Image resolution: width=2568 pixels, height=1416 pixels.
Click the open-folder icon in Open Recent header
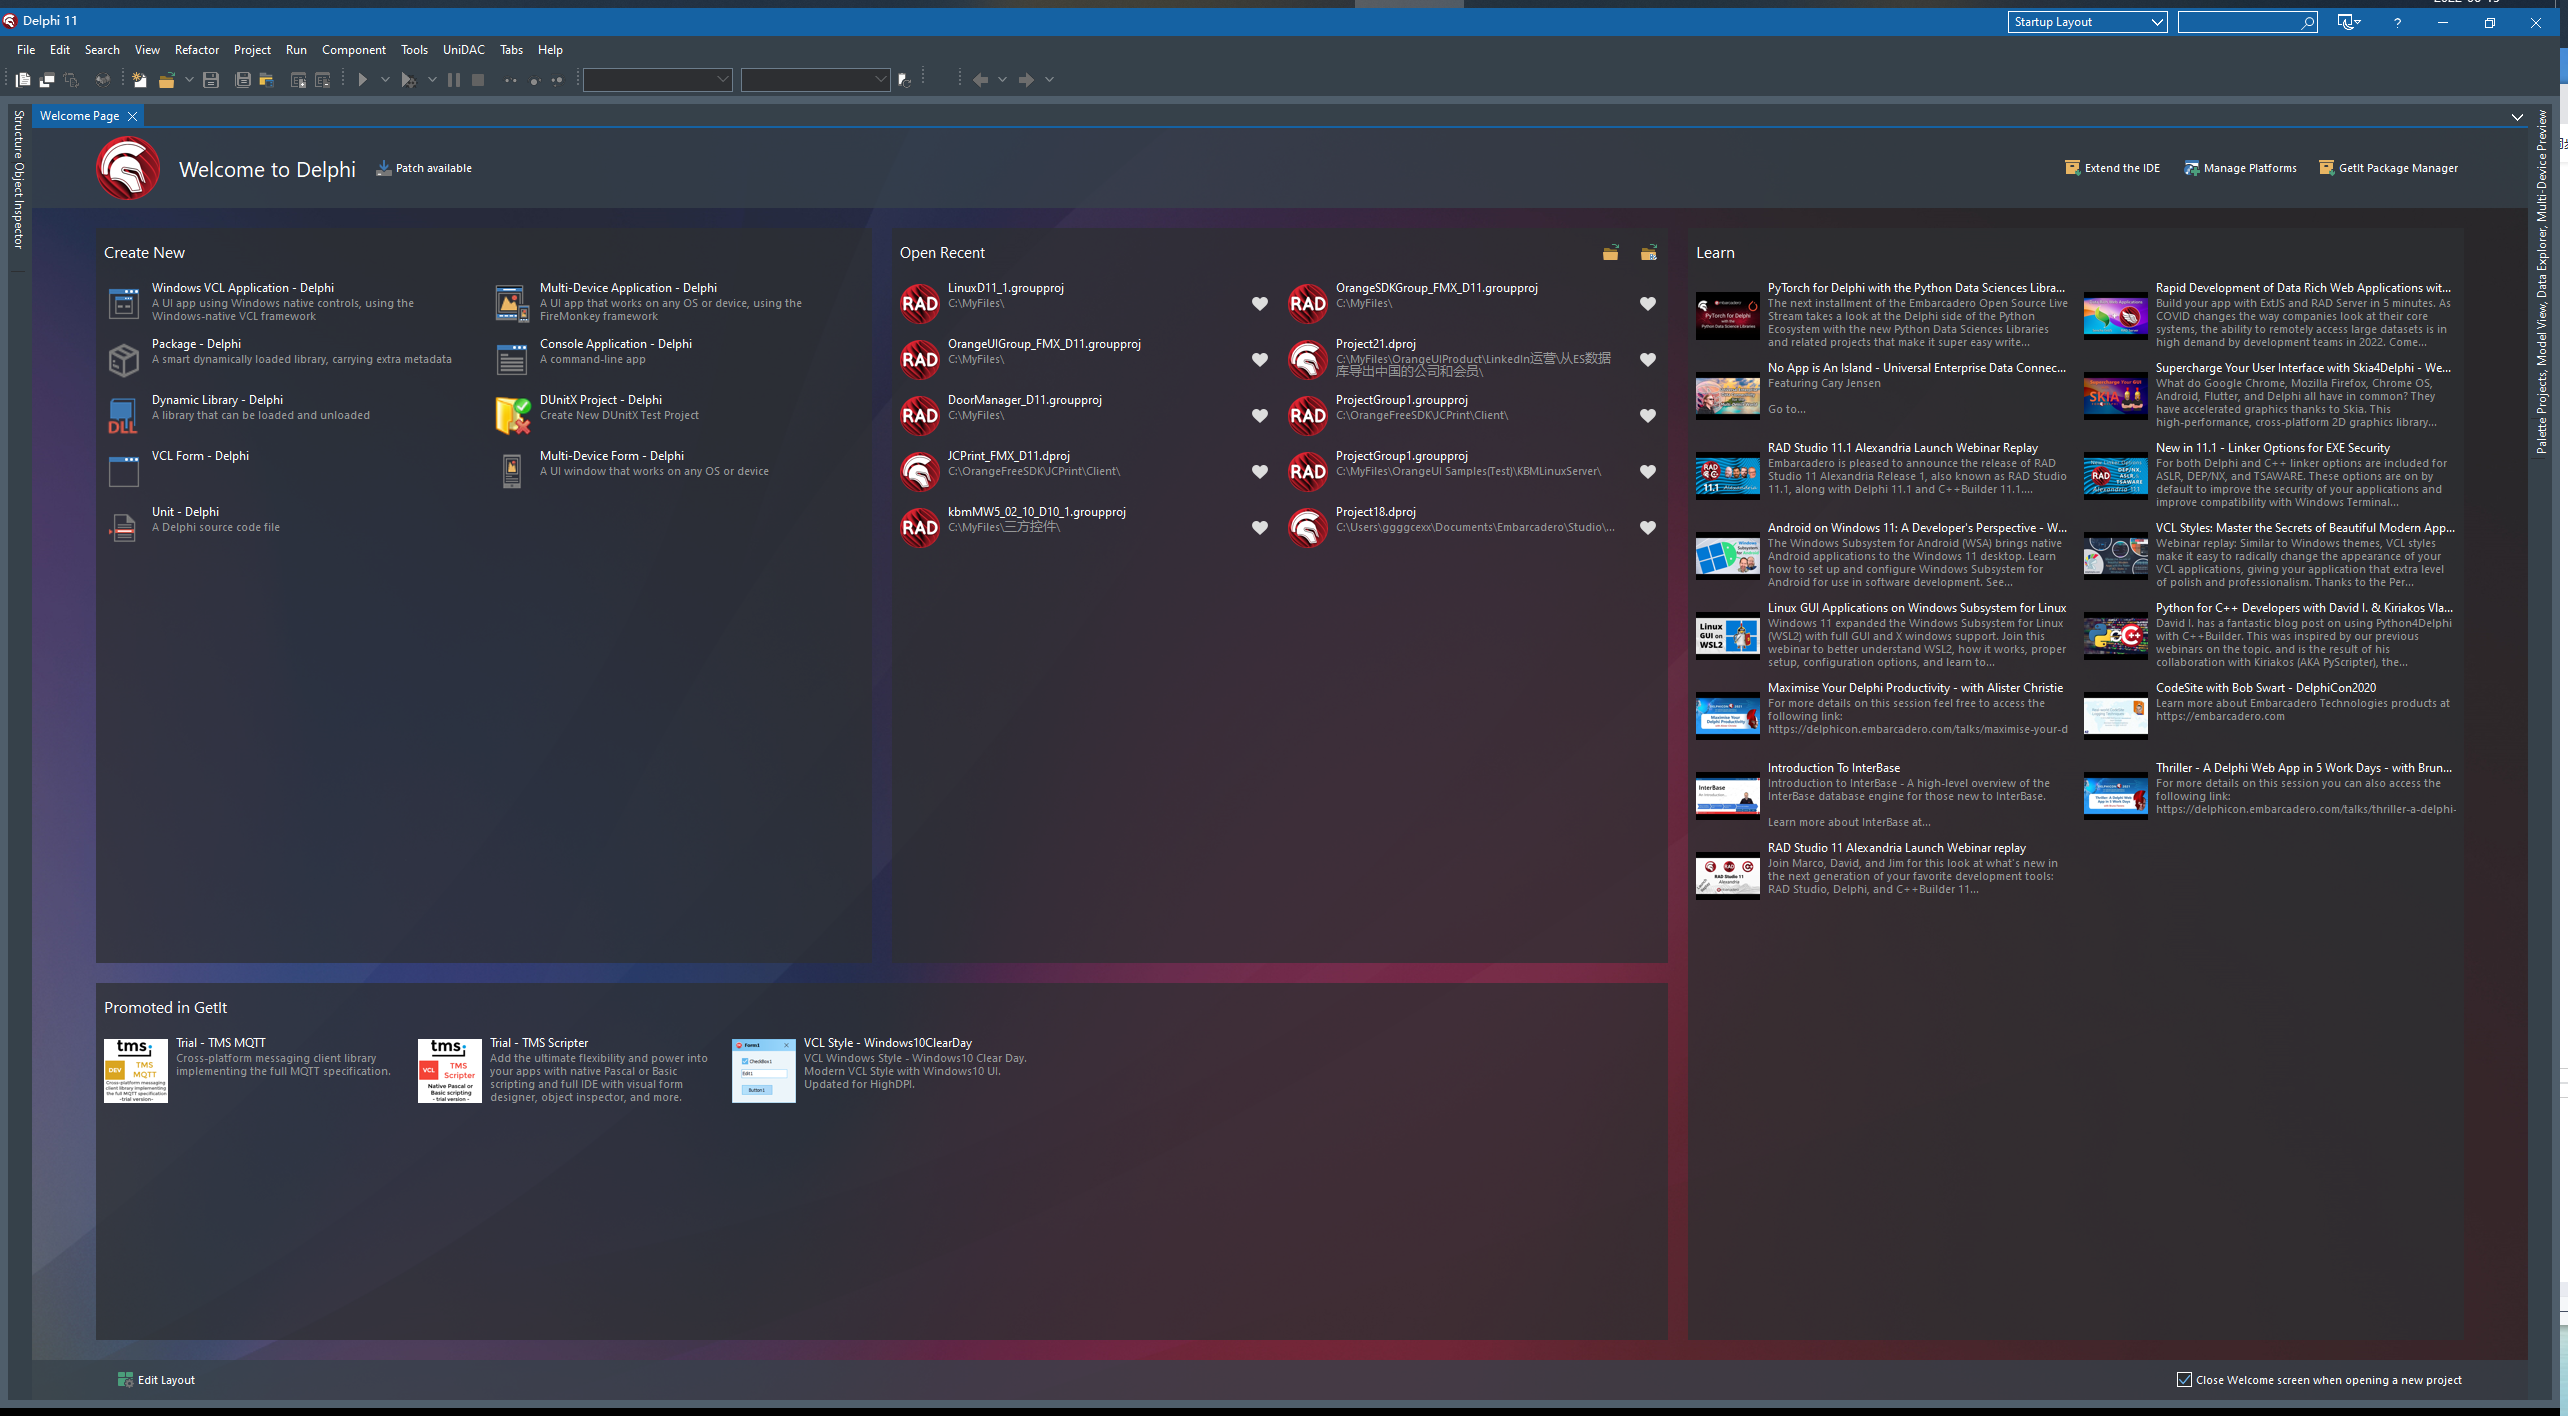[1610, 253]
